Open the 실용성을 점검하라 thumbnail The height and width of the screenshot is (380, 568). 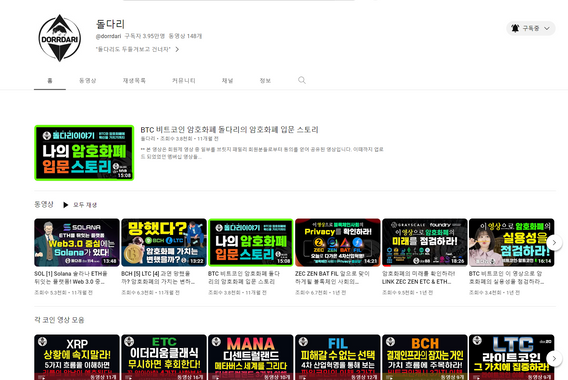[511, 242]
